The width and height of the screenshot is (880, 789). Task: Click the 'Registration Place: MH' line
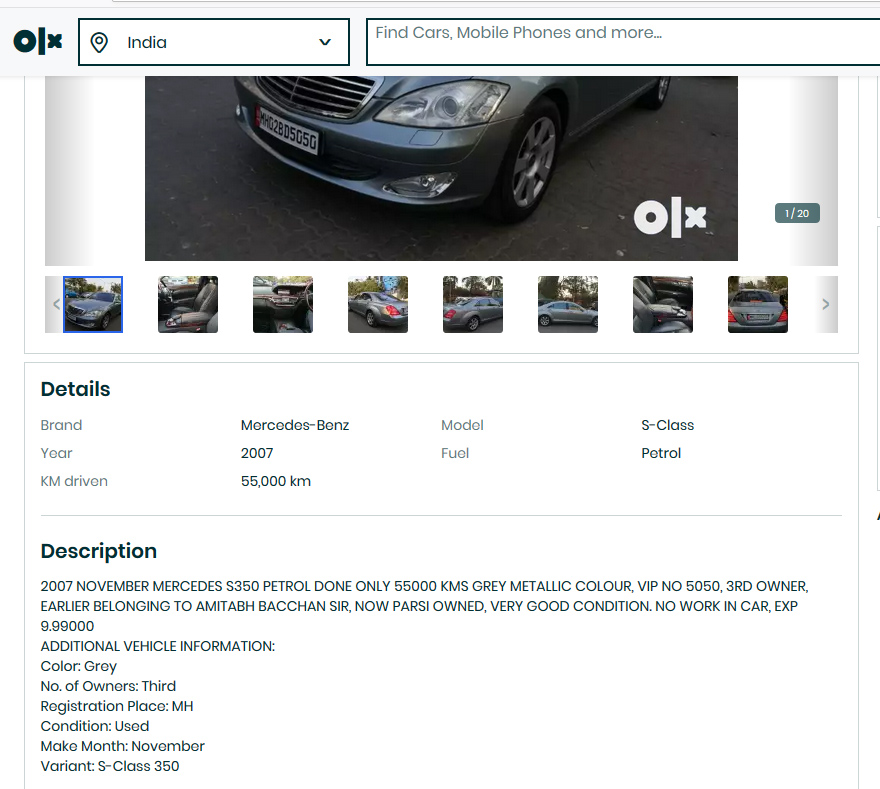click(117, 707)
